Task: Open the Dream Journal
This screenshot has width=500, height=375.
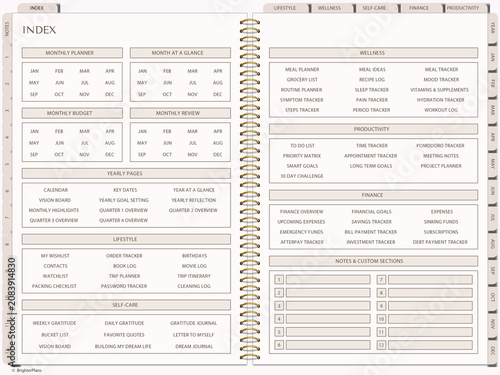Action: [x=194, y=346]
